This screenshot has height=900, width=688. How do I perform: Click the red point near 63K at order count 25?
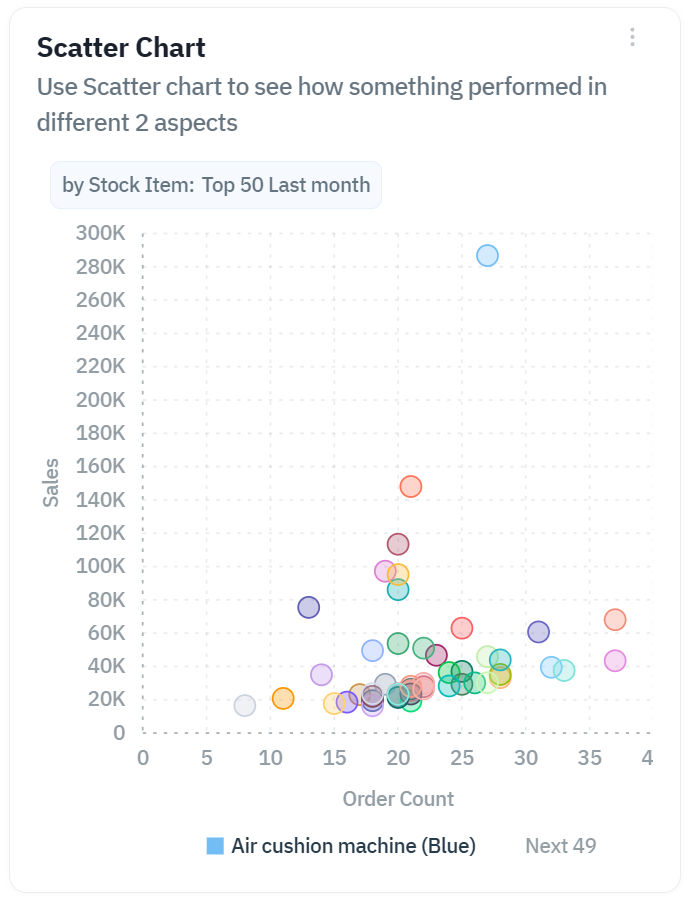[x=461, y=628]
